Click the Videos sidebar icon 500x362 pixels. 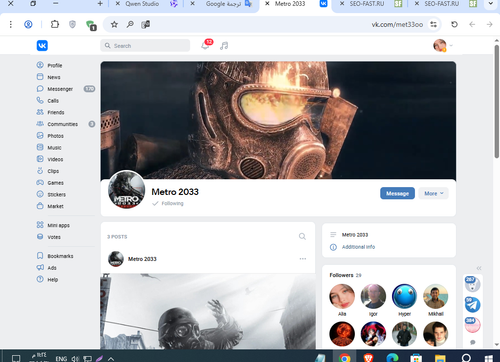point(40,159)
